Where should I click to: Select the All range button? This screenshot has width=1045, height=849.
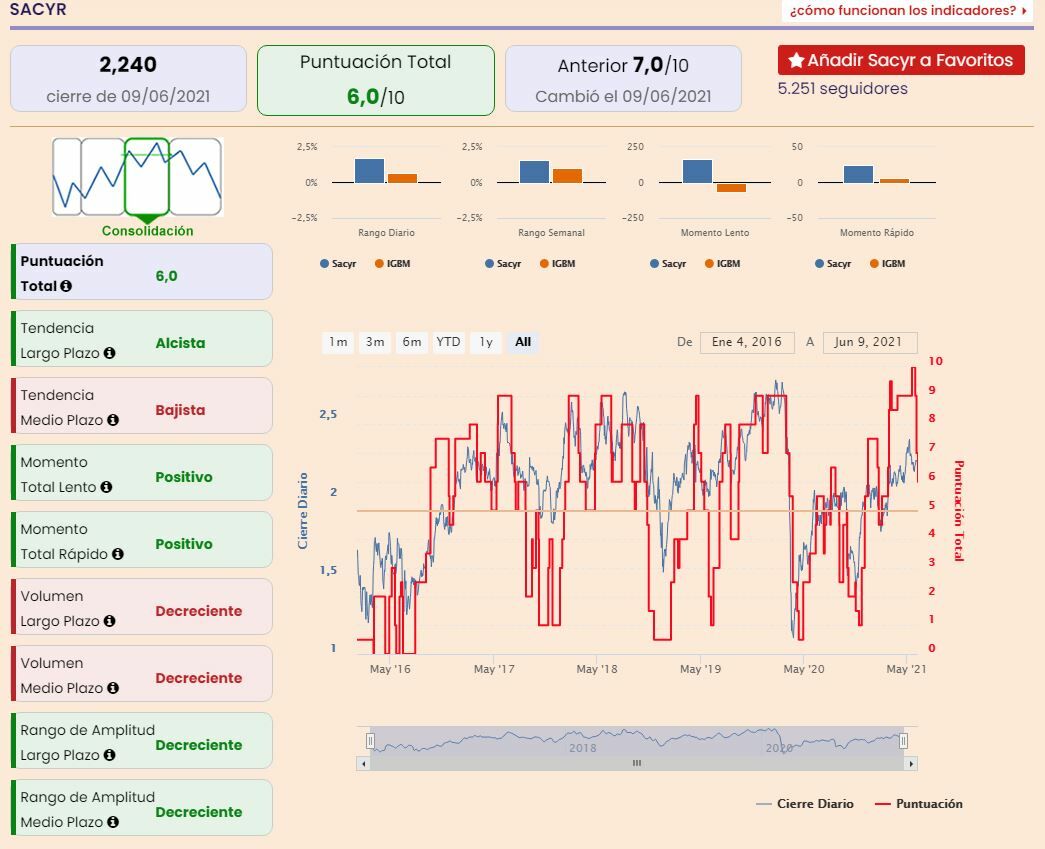point(523,342)
